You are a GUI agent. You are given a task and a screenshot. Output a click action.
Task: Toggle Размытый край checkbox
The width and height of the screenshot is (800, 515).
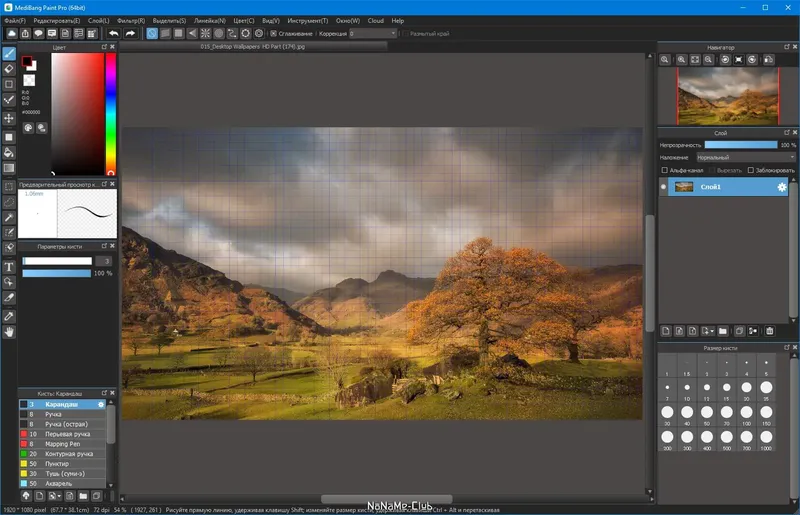[405, 34]
